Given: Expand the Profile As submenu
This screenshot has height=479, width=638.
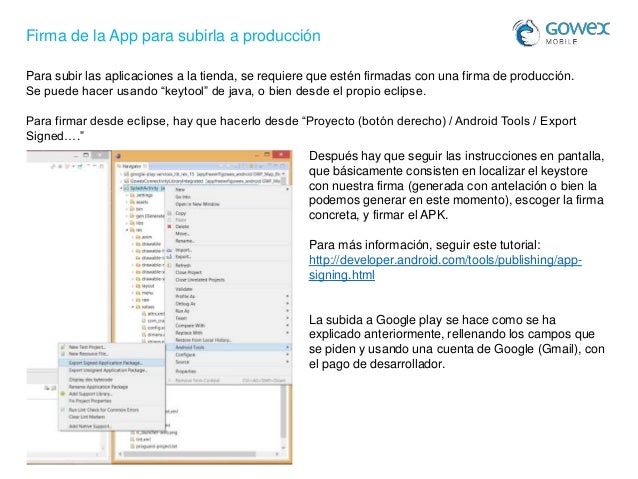Looking at the screenshot, I should pyautogui.click(x=228, y=296).
